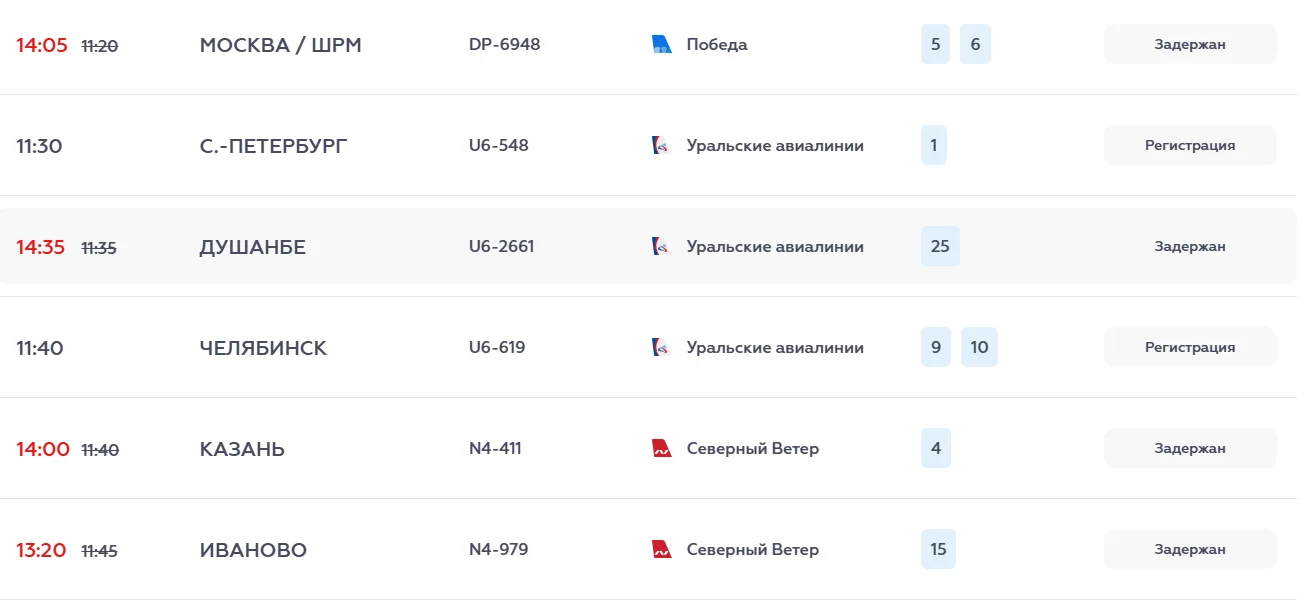Click Уральские авиалинии logo in Челябинск row
Screen dimensions: 1308x606
[x=662, y=347]
